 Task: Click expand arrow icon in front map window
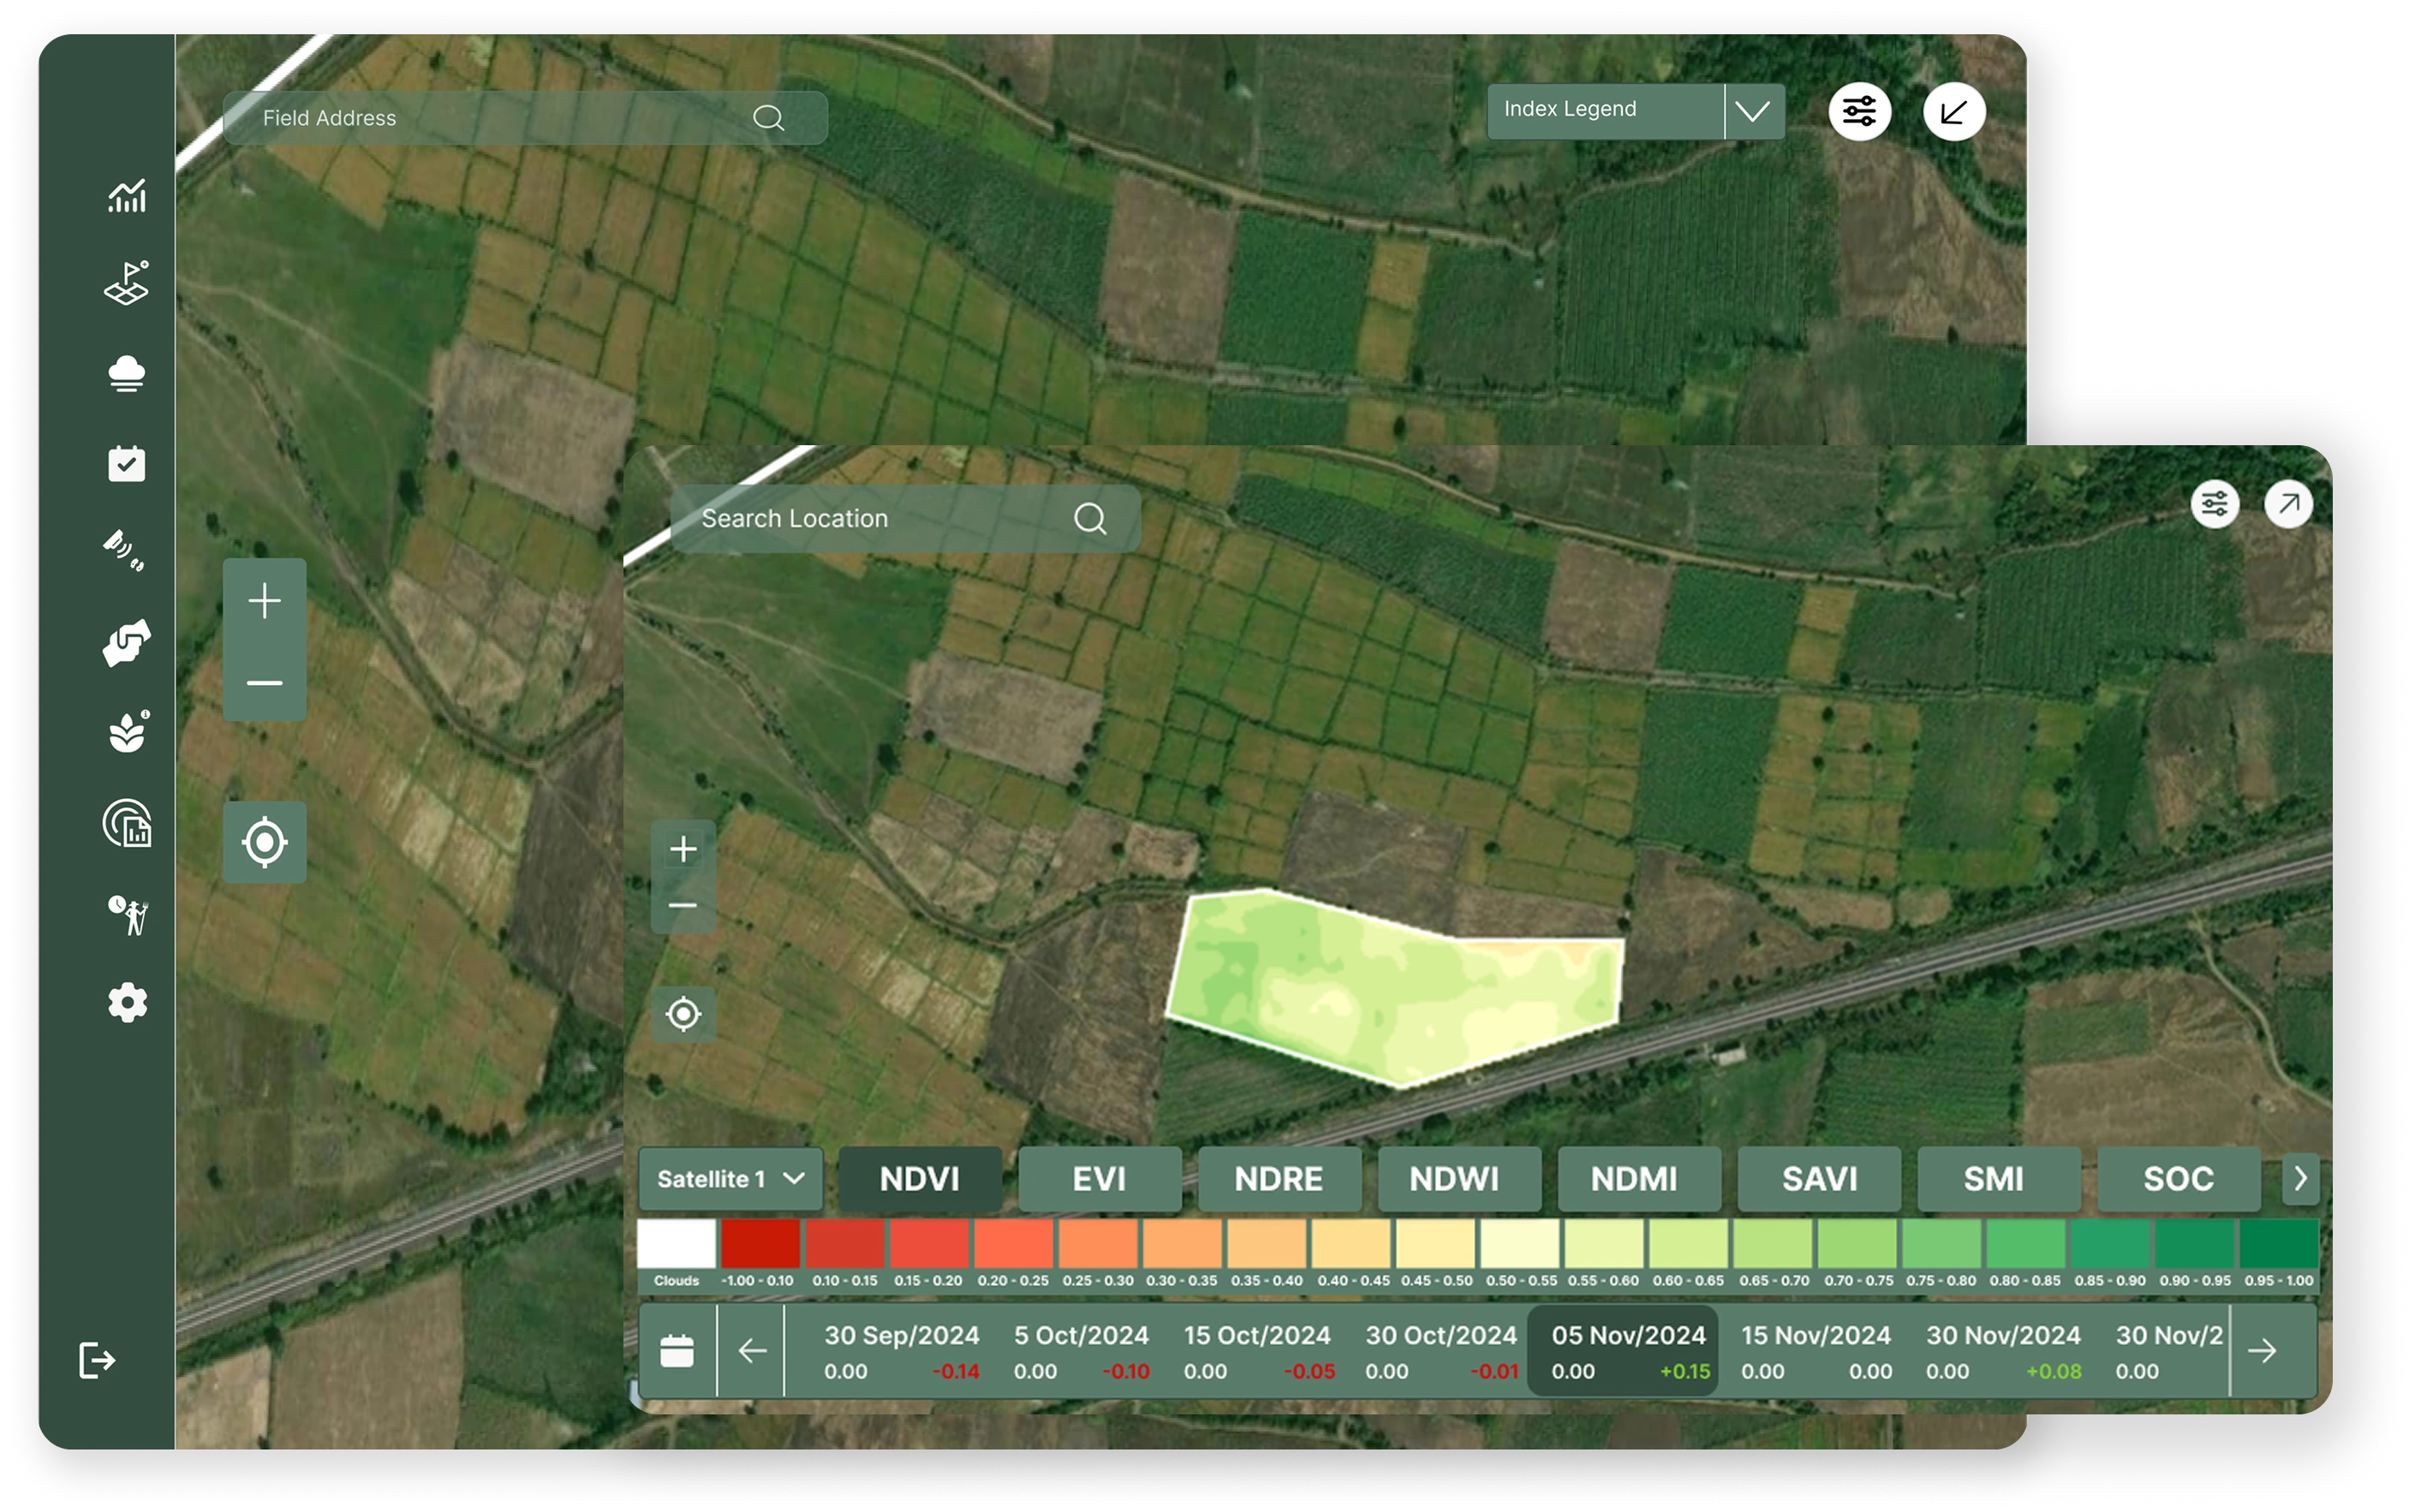tap(2288, 503)
